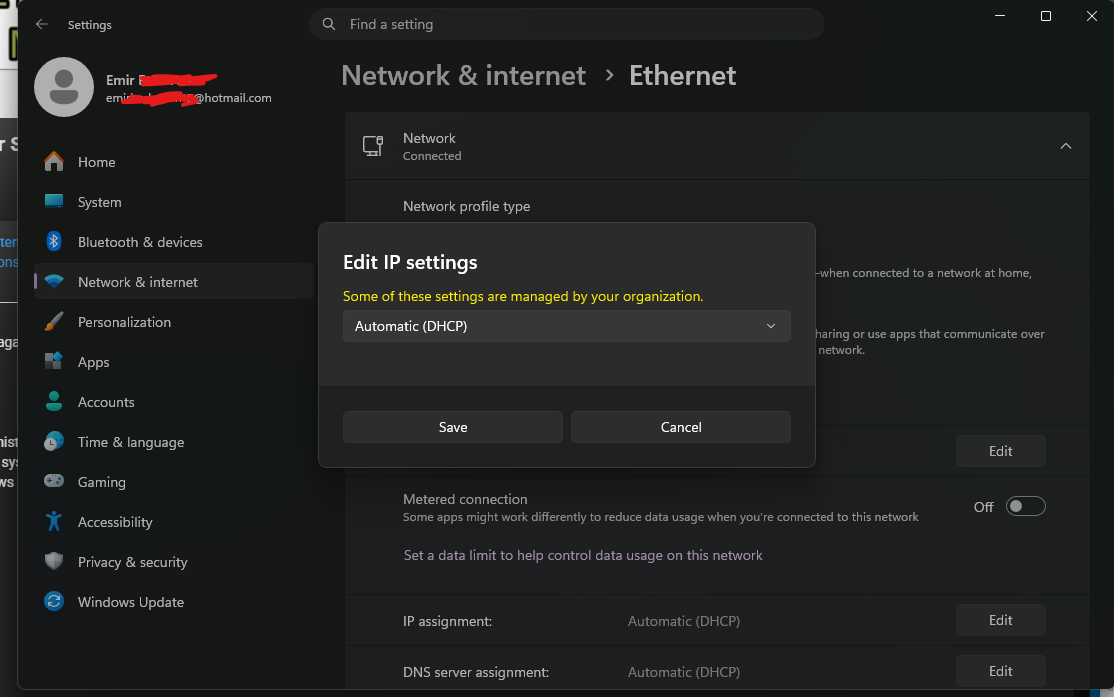Click the Apps icon in sidebar
The height and width of the screenshot is (697, 1114).
click(x=54, y=362)
